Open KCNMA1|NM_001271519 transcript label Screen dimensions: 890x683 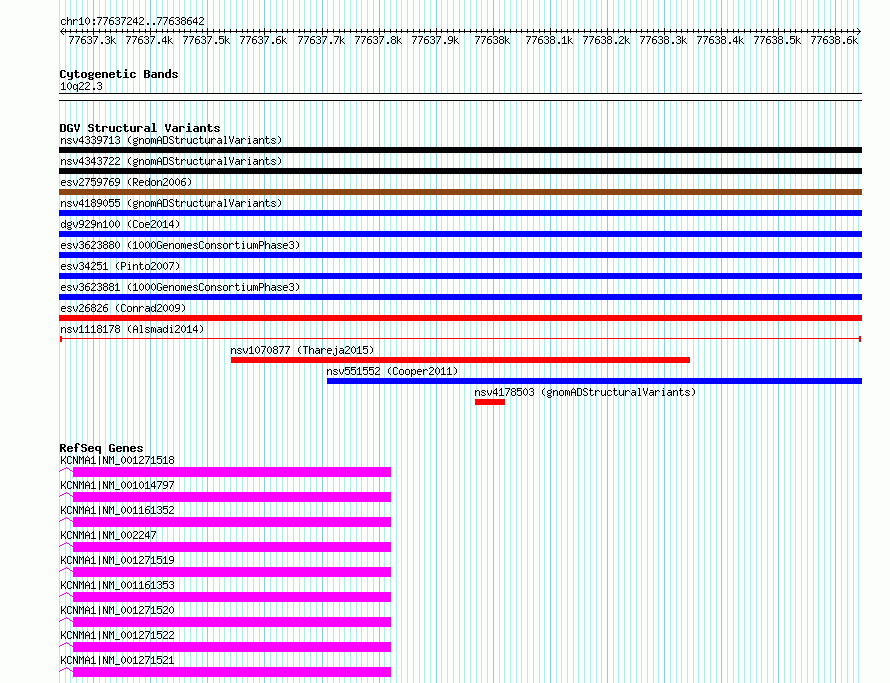(117, 560)
